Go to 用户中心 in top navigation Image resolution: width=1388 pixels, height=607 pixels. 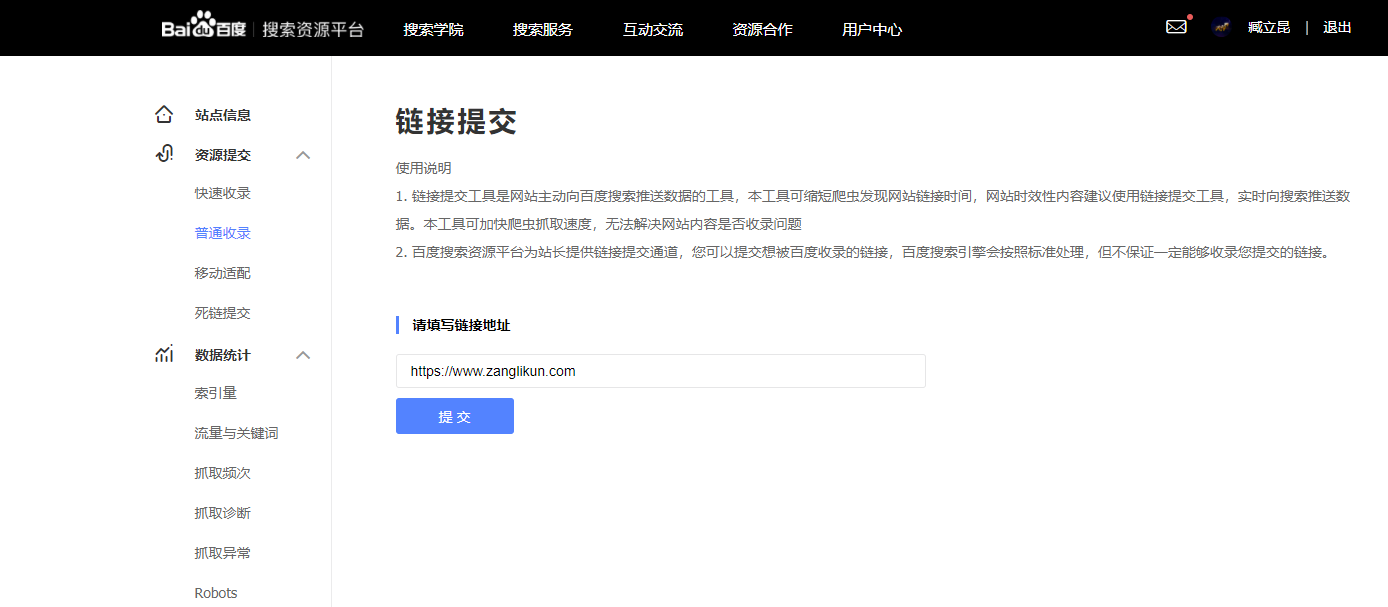872,29
